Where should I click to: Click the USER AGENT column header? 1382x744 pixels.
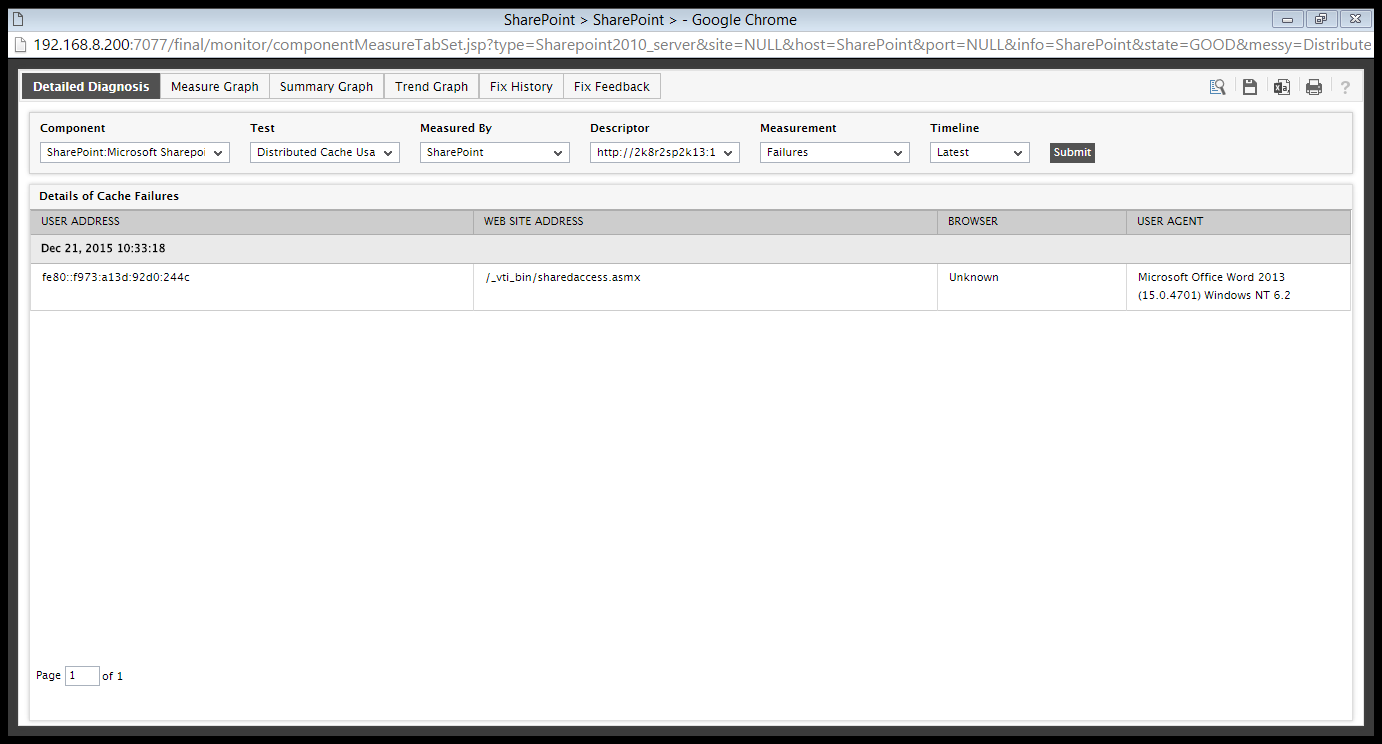[x=1238, y=221]
